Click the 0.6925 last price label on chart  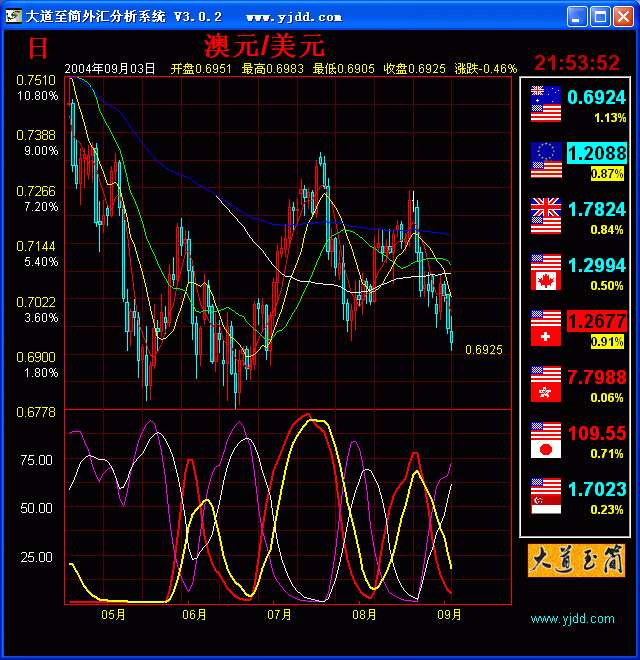(x=484, y=350)
